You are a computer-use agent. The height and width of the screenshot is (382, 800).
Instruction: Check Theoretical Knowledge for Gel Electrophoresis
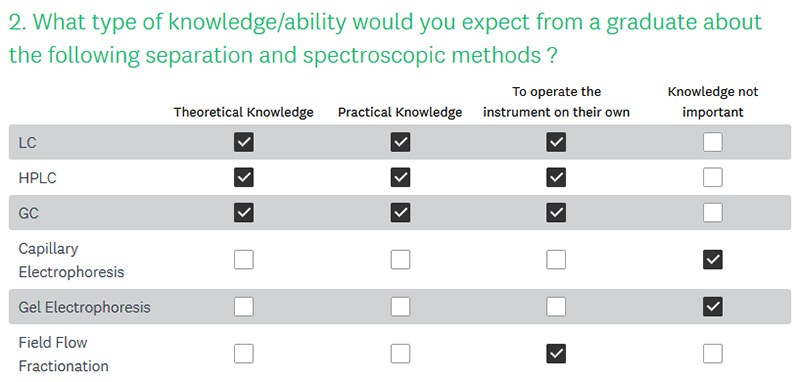point(244,307)
